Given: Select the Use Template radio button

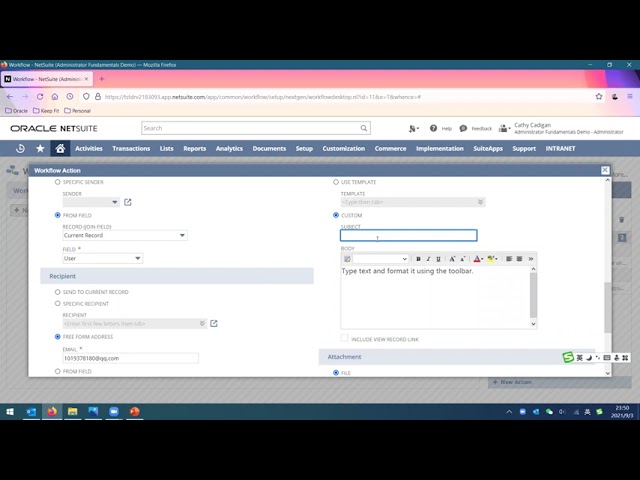Looking at the screenshot, I should tap(336, 182).
